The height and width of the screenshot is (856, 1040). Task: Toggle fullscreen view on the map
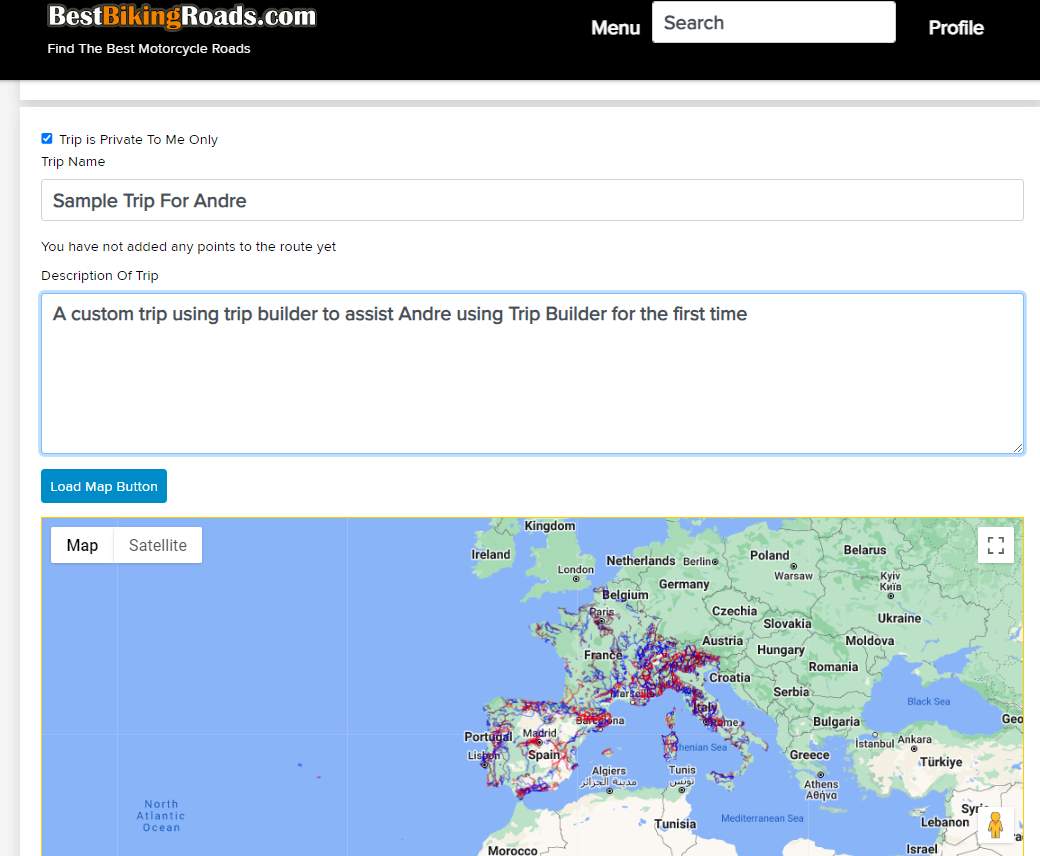point(995,545)
